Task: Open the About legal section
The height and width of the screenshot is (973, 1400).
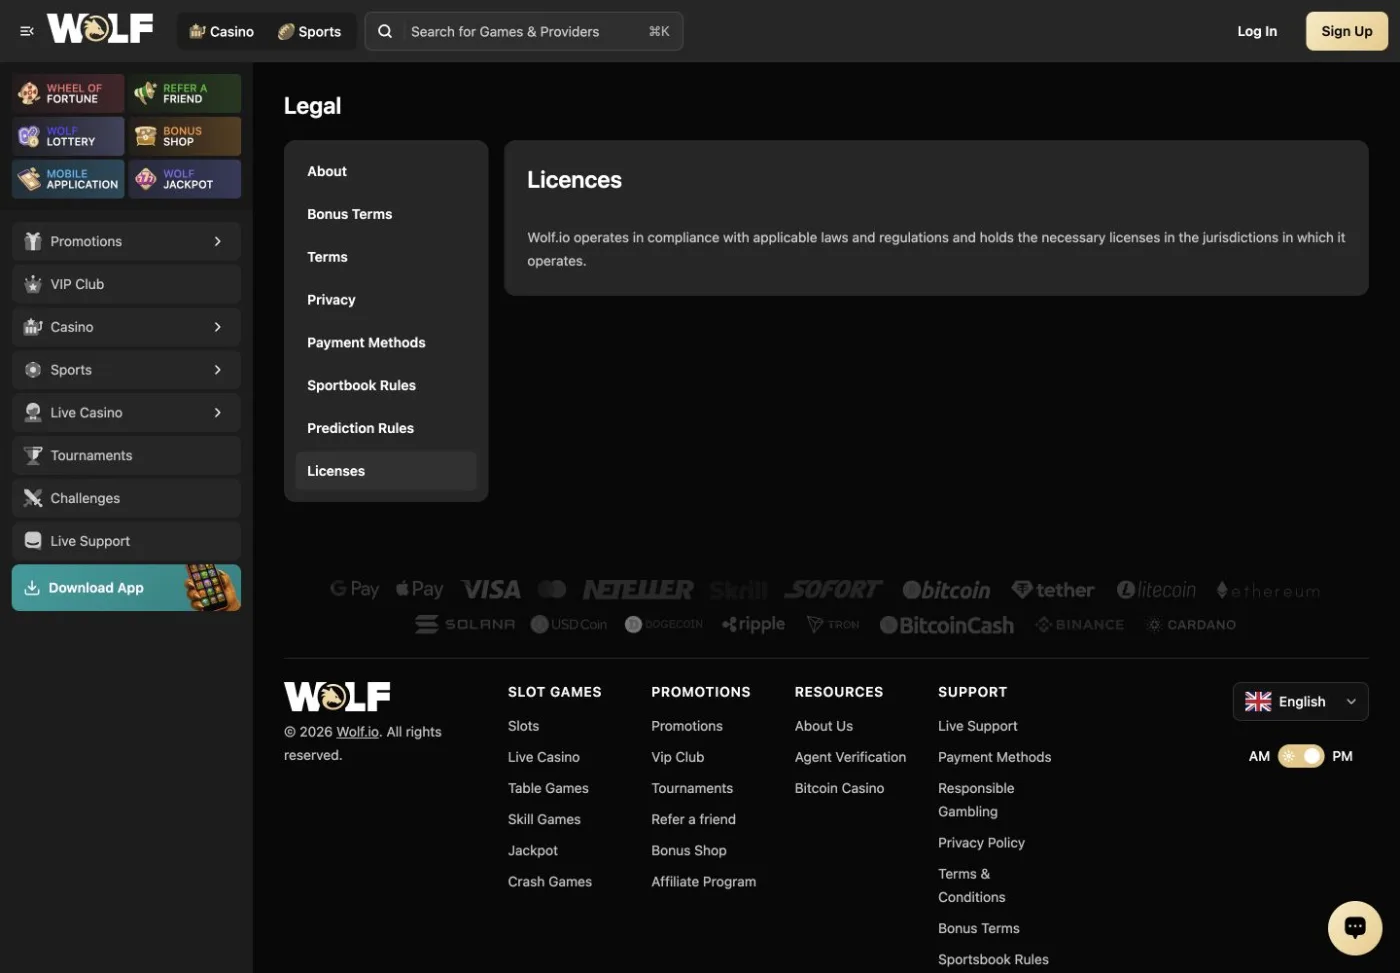Action: point(386,172)
